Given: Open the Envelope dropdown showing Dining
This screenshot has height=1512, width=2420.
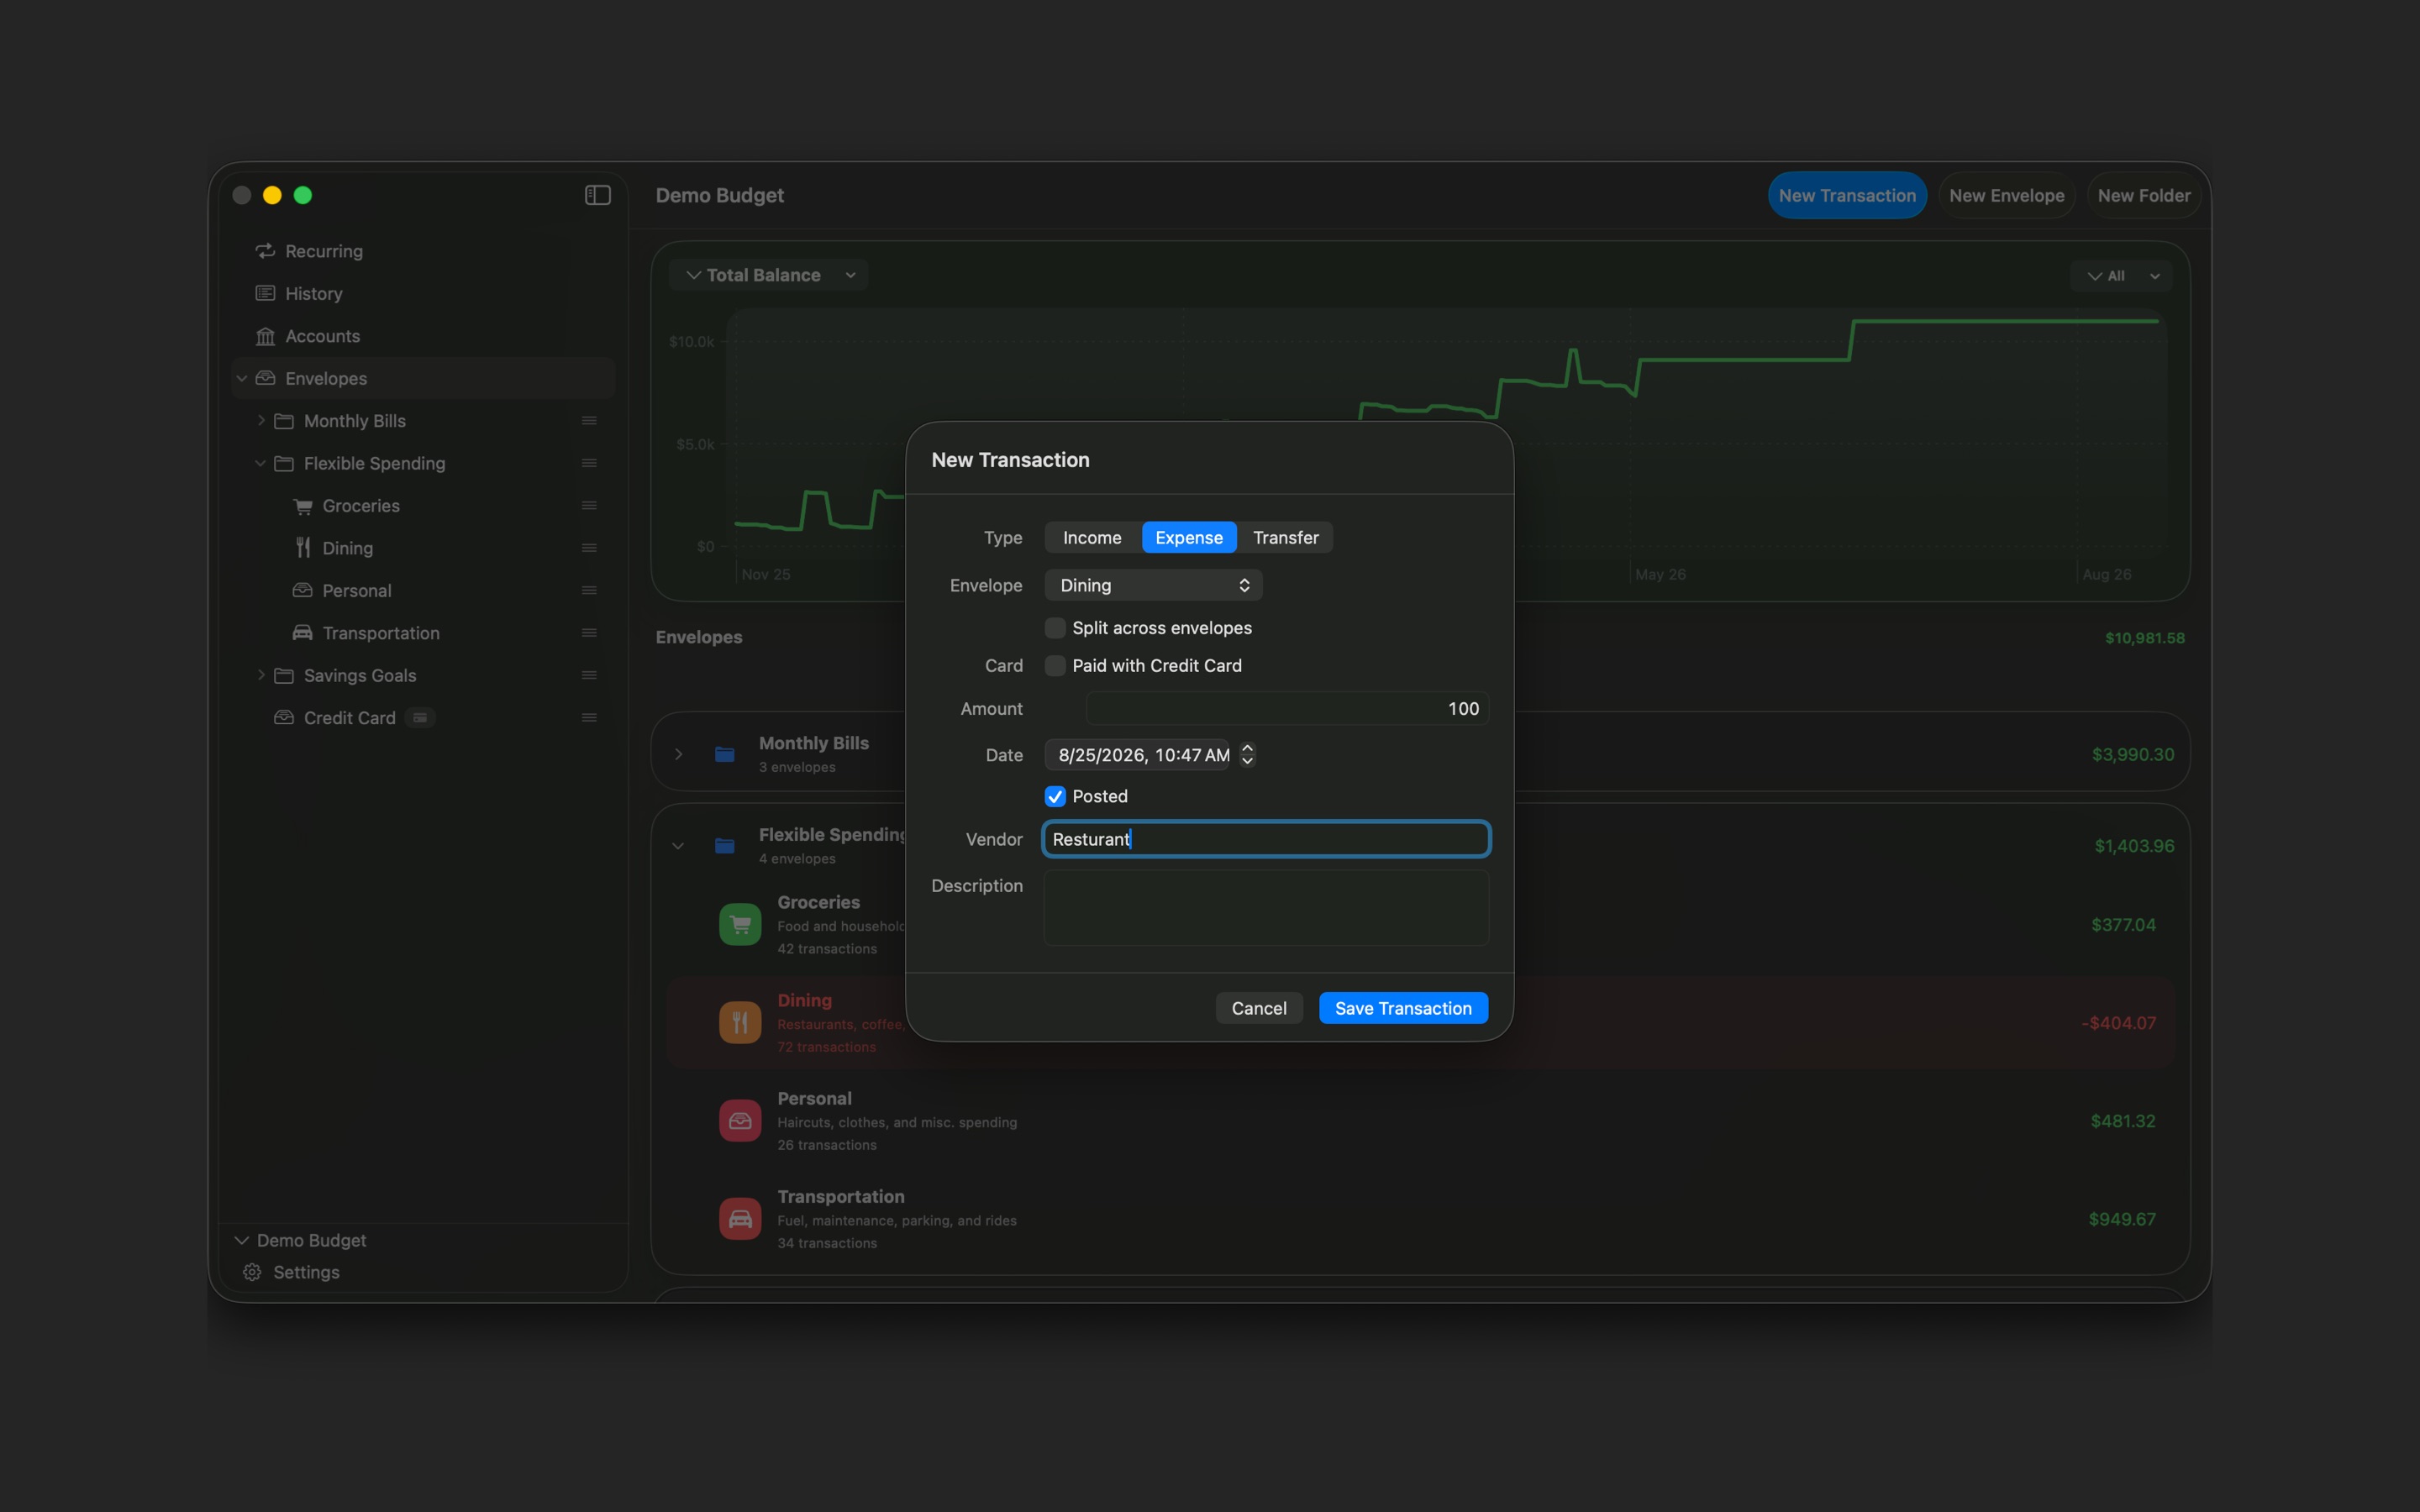Looking at the screenshot, I should tap(1153, 585).
